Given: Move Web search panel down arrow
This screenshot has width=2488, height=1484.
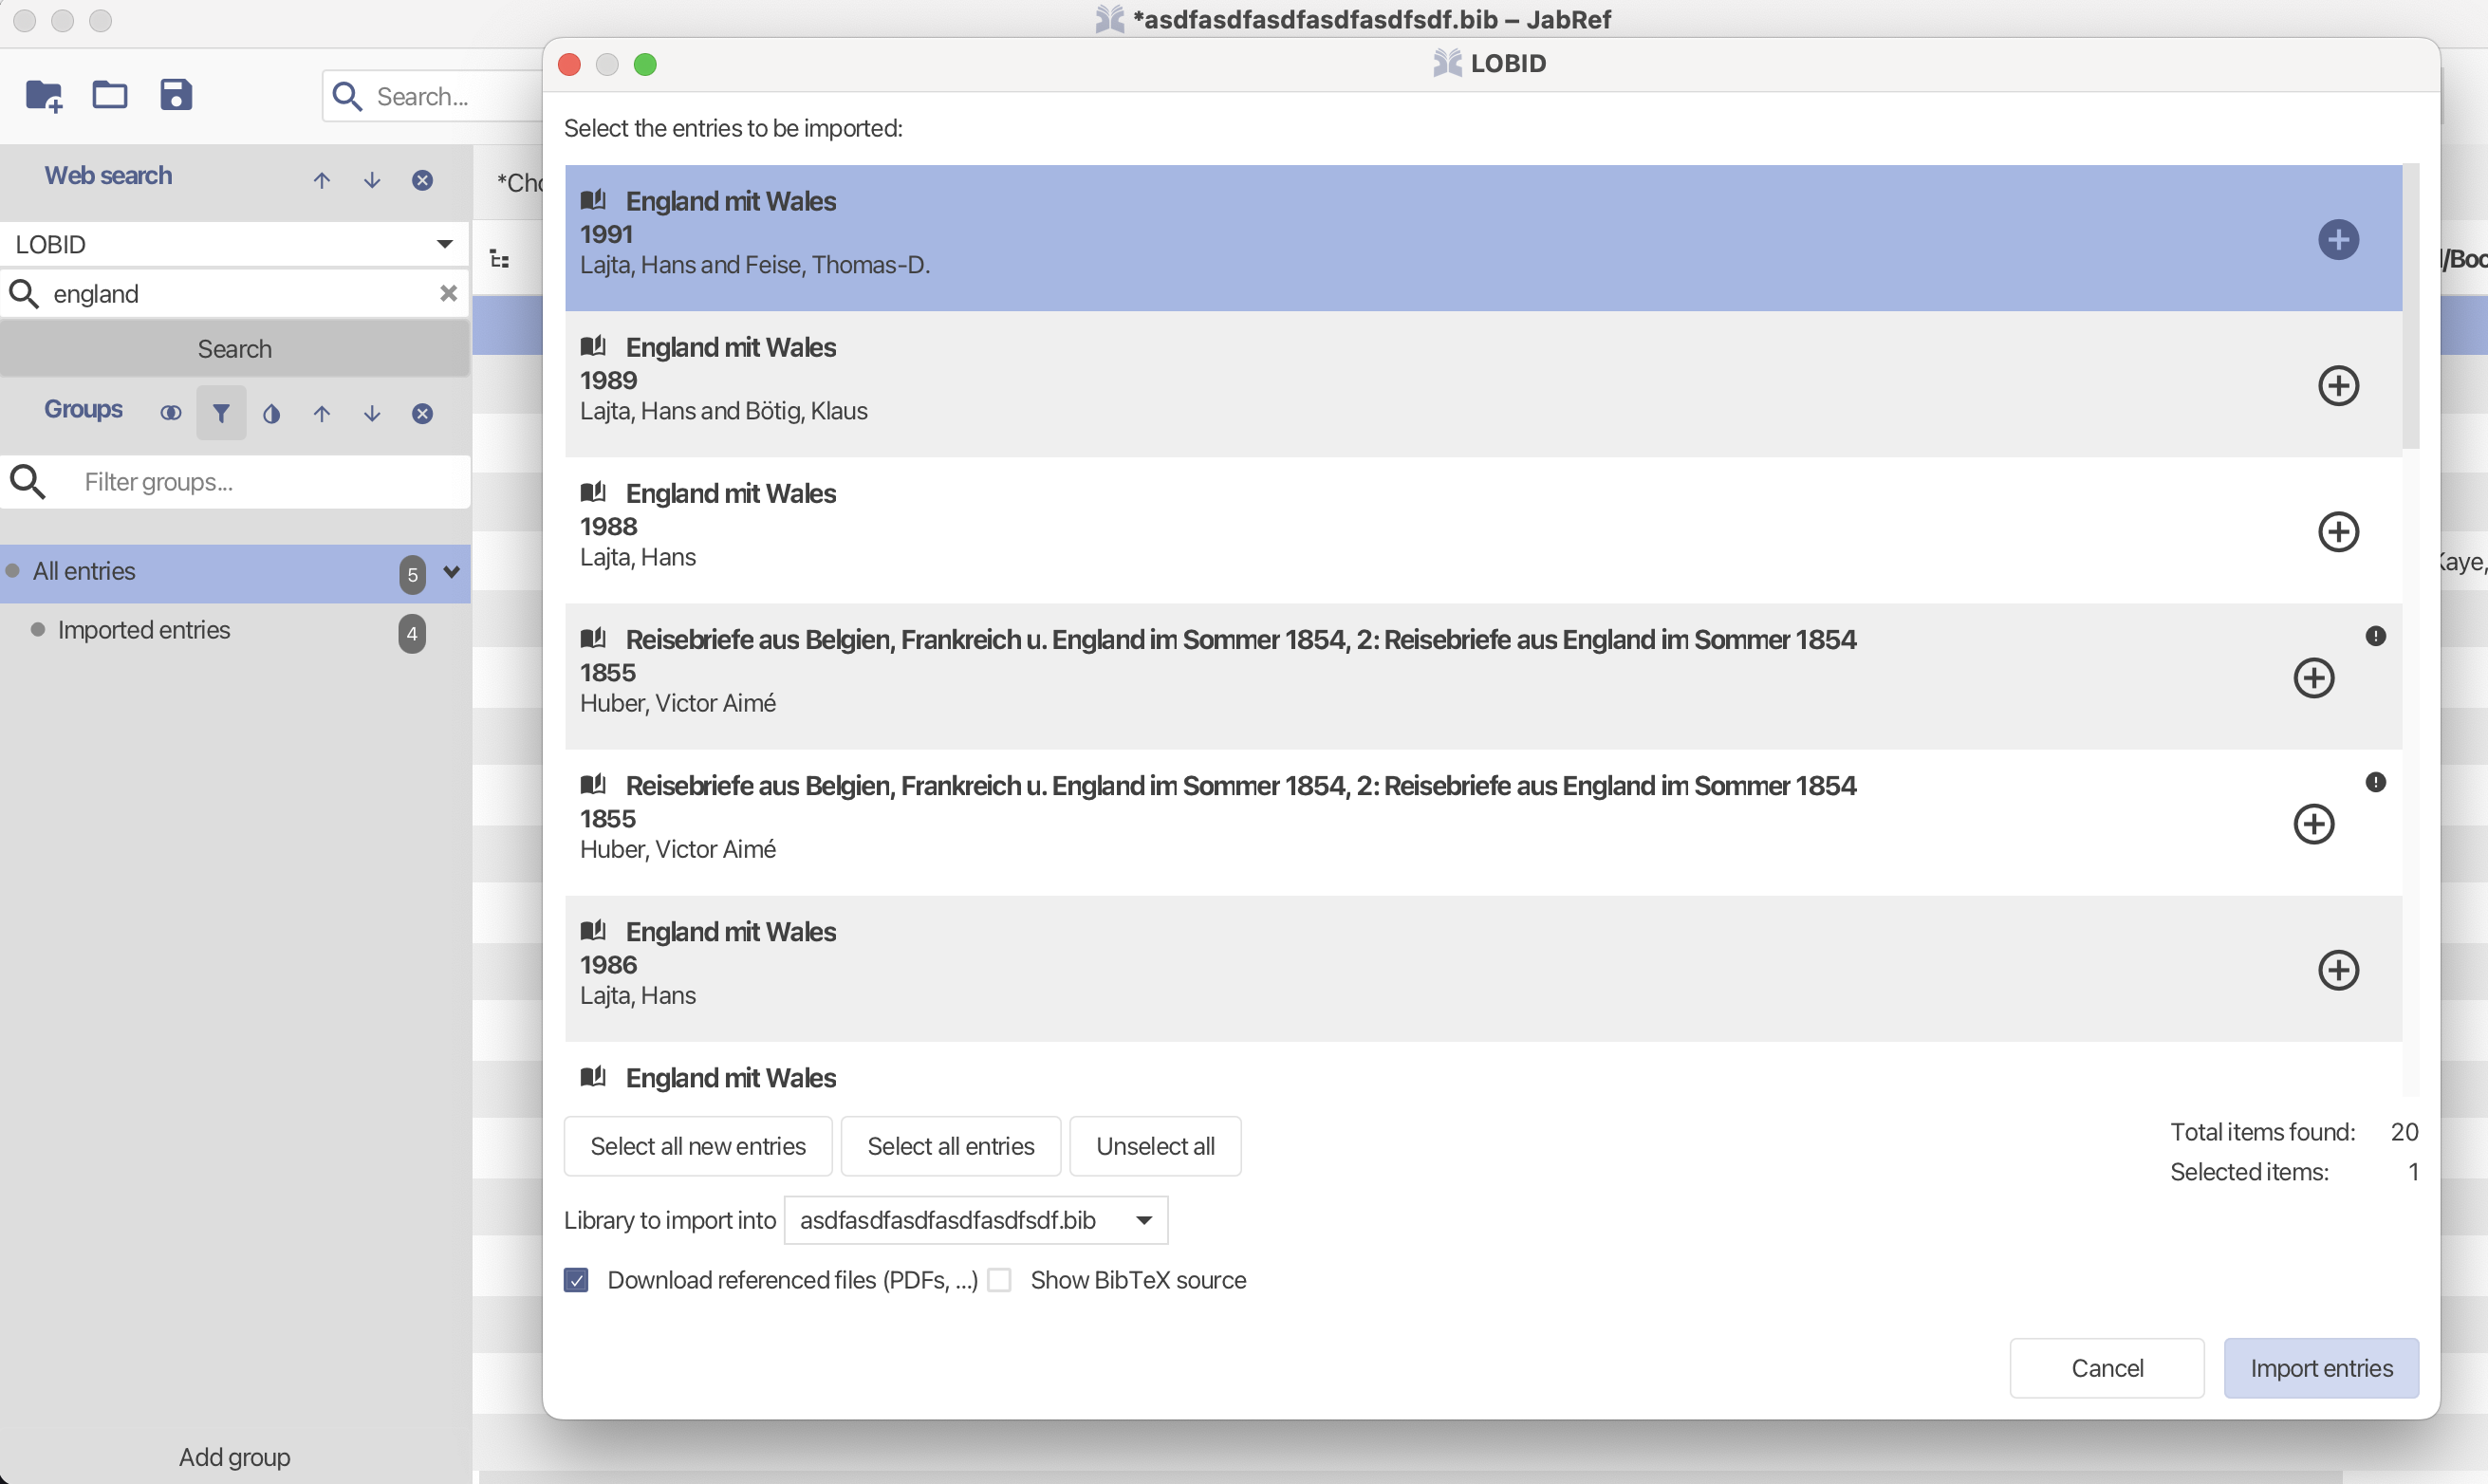Looking at the screenshot, I should tap(372, 180).
